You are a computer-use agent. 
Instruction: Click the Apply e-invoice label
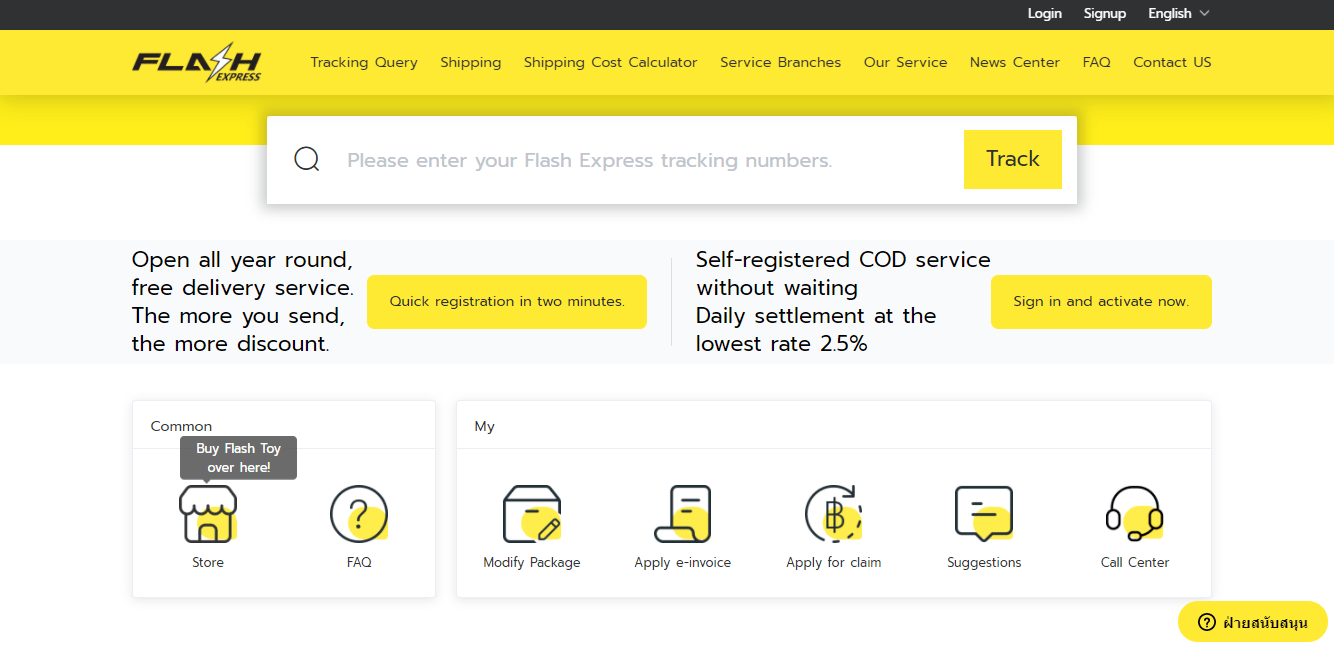coord(683,563)
